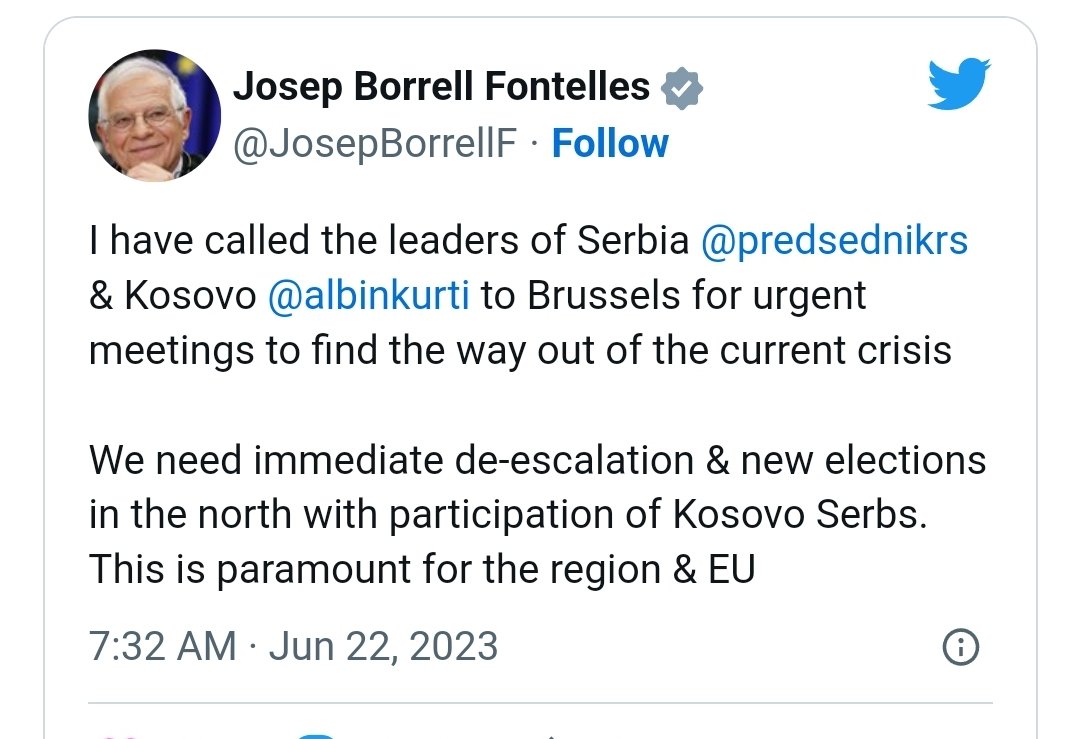Follow Josep Borrell Fontelles

point(610,144)
